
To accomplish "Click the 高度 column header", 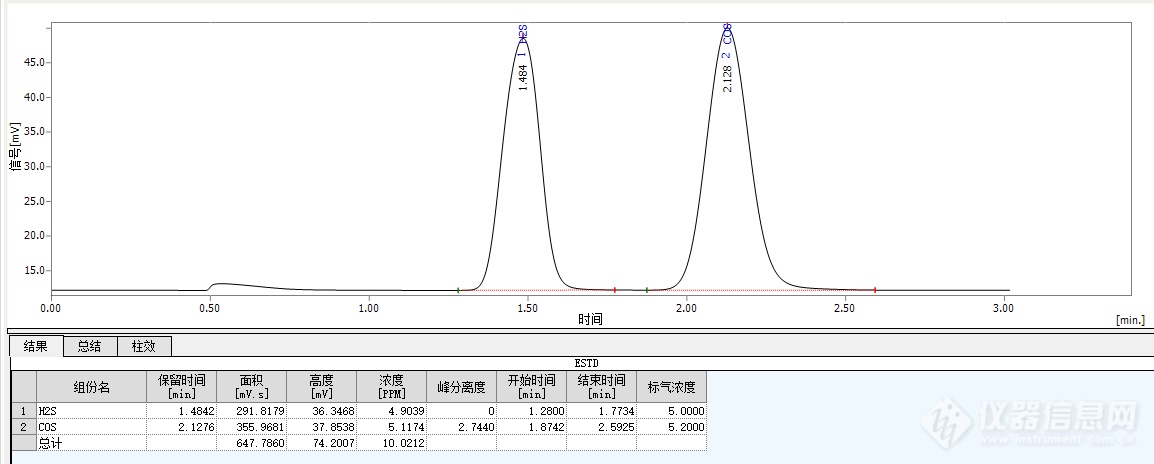I will 321,387.
